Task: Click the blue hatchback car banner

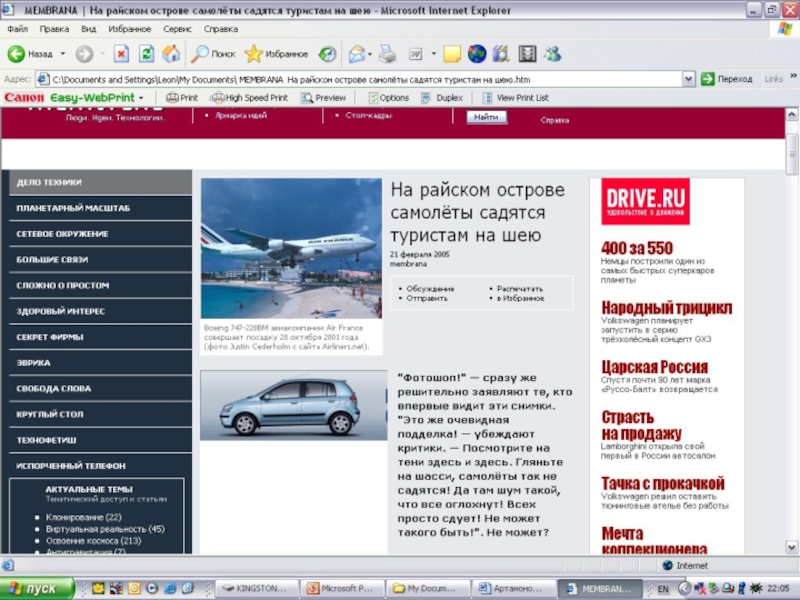Action: coord(294,406)
